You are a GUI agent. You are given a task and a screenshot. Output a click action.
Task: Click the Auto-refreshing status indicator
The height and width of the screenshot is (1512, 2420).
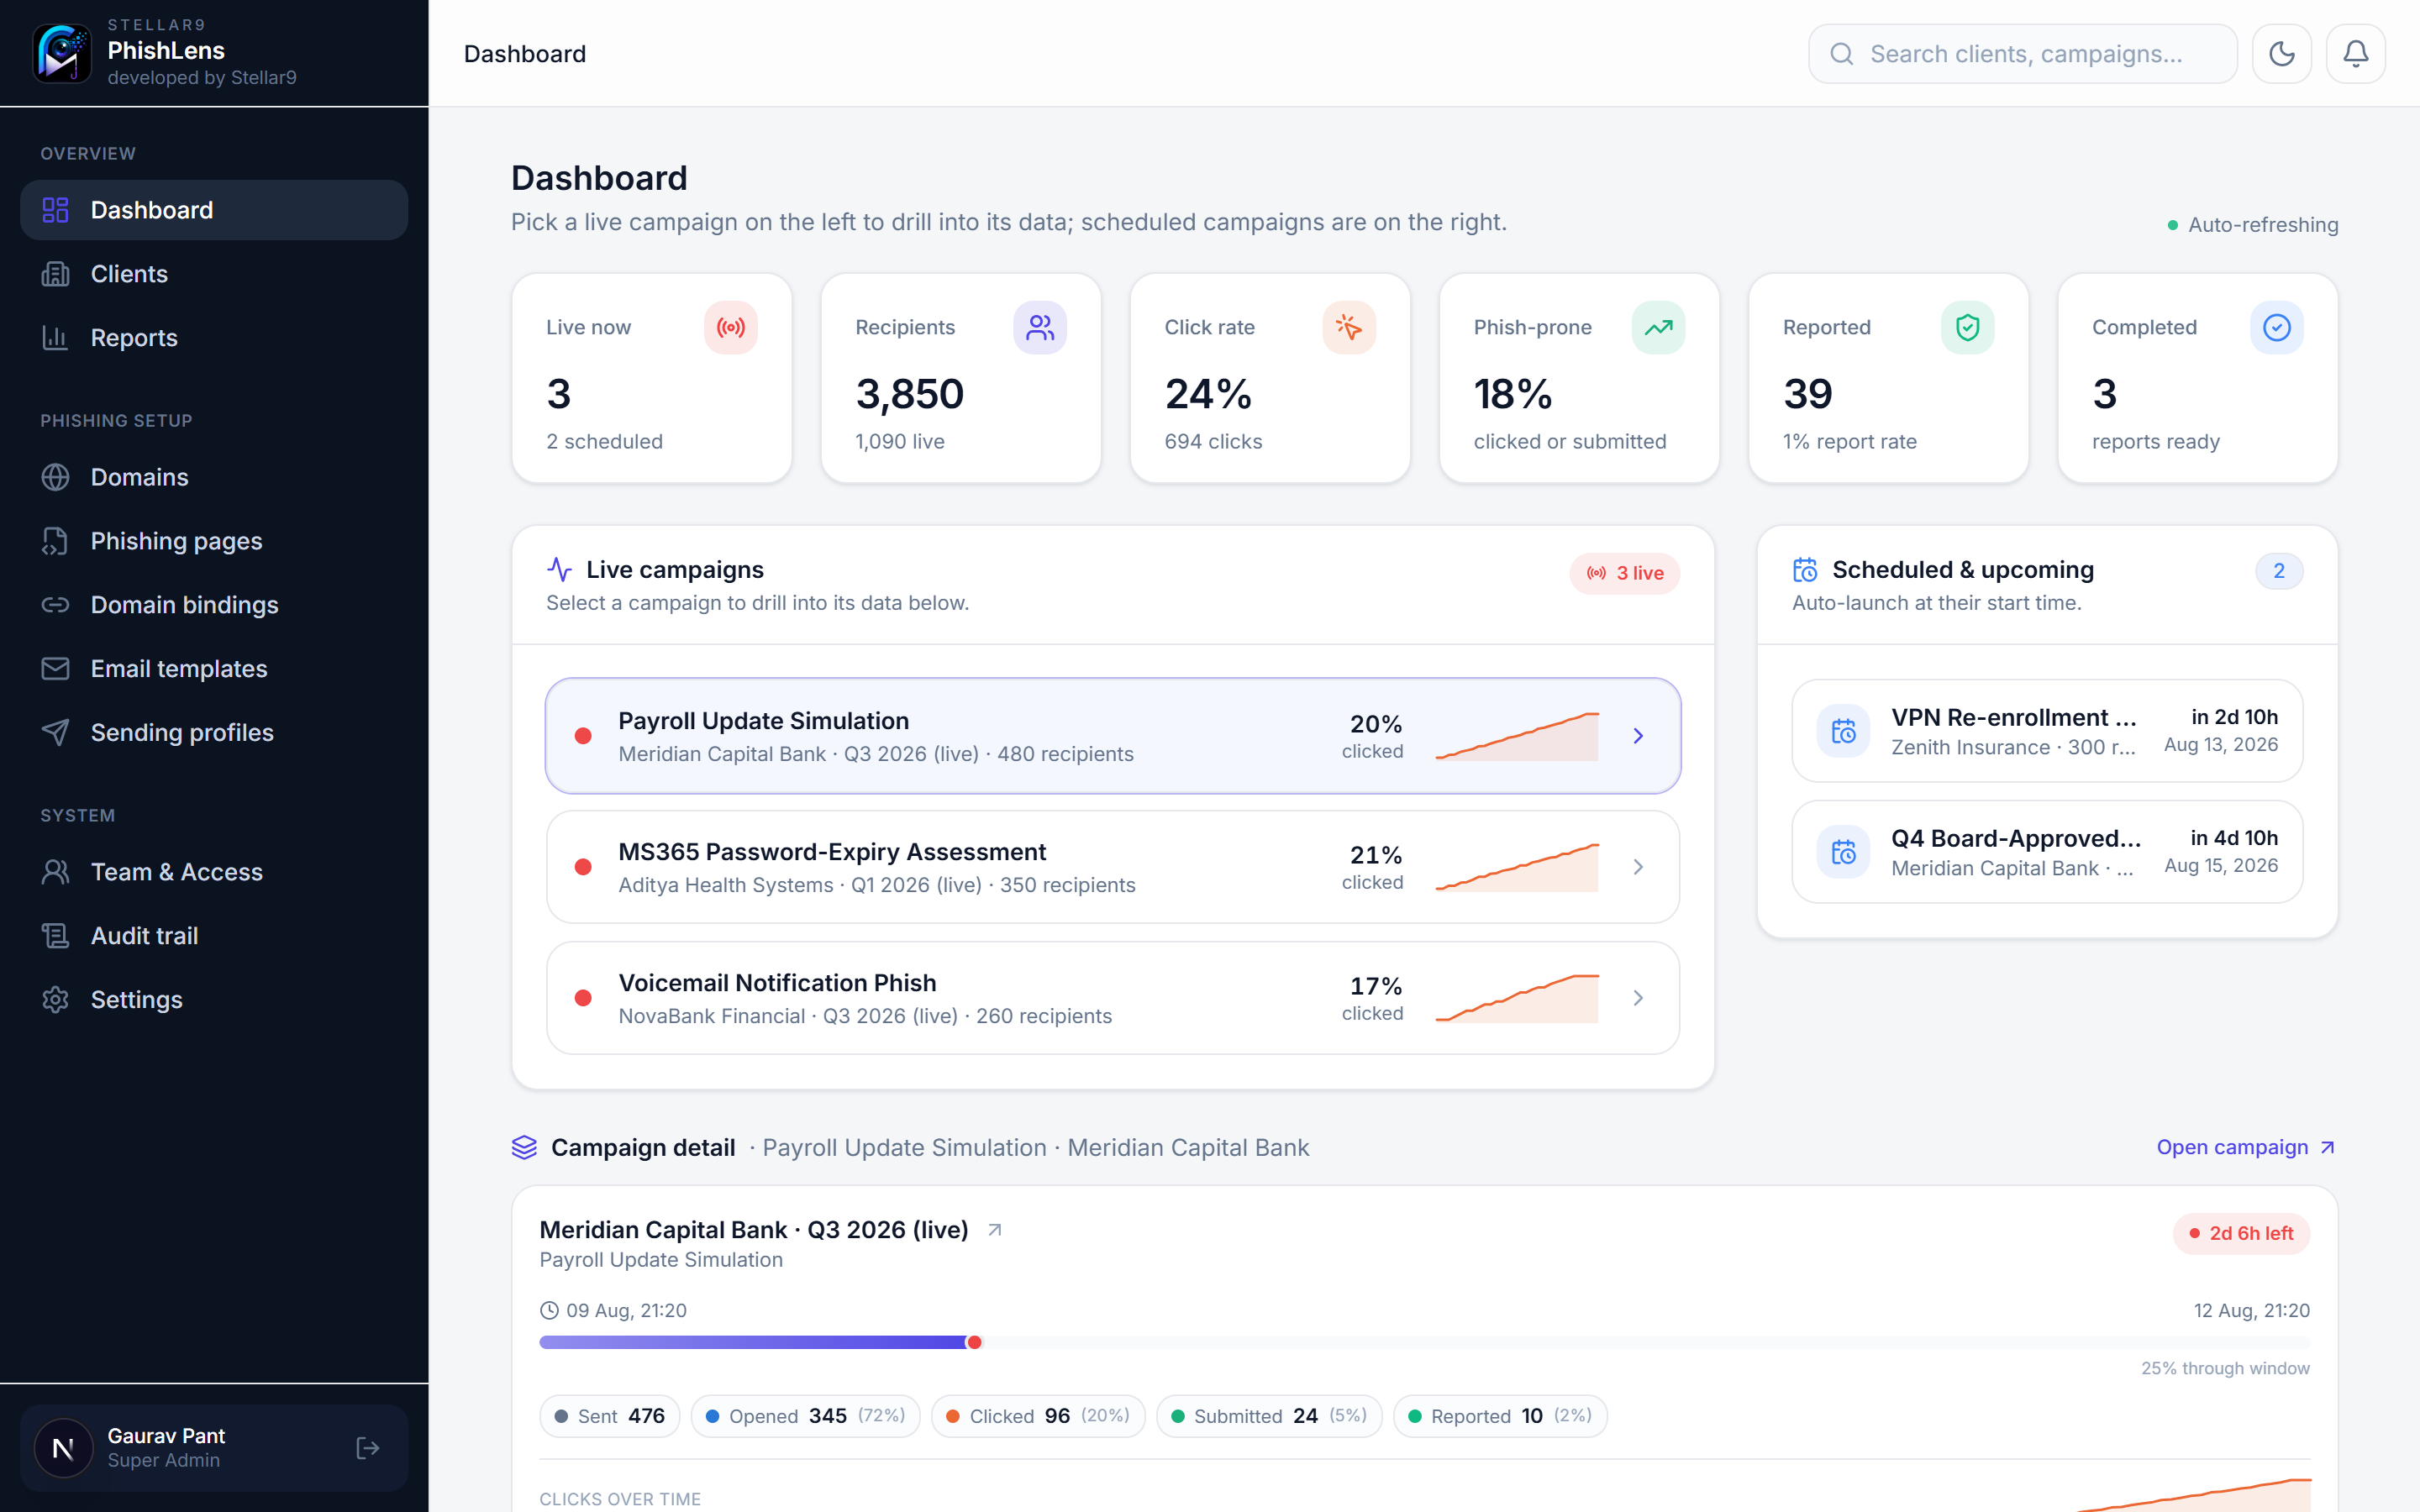[2252, 225]
